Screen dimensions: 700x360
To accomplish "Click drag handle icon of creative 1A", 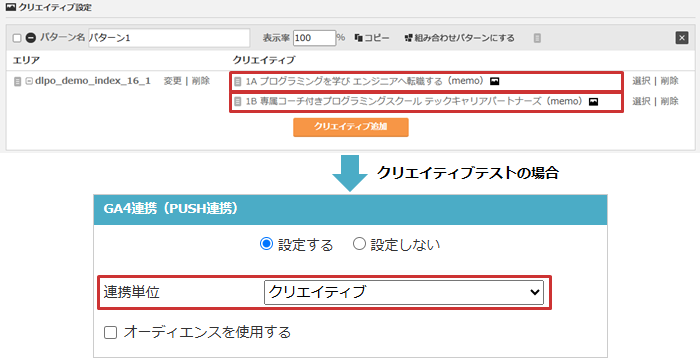I will tap(238, 81).
